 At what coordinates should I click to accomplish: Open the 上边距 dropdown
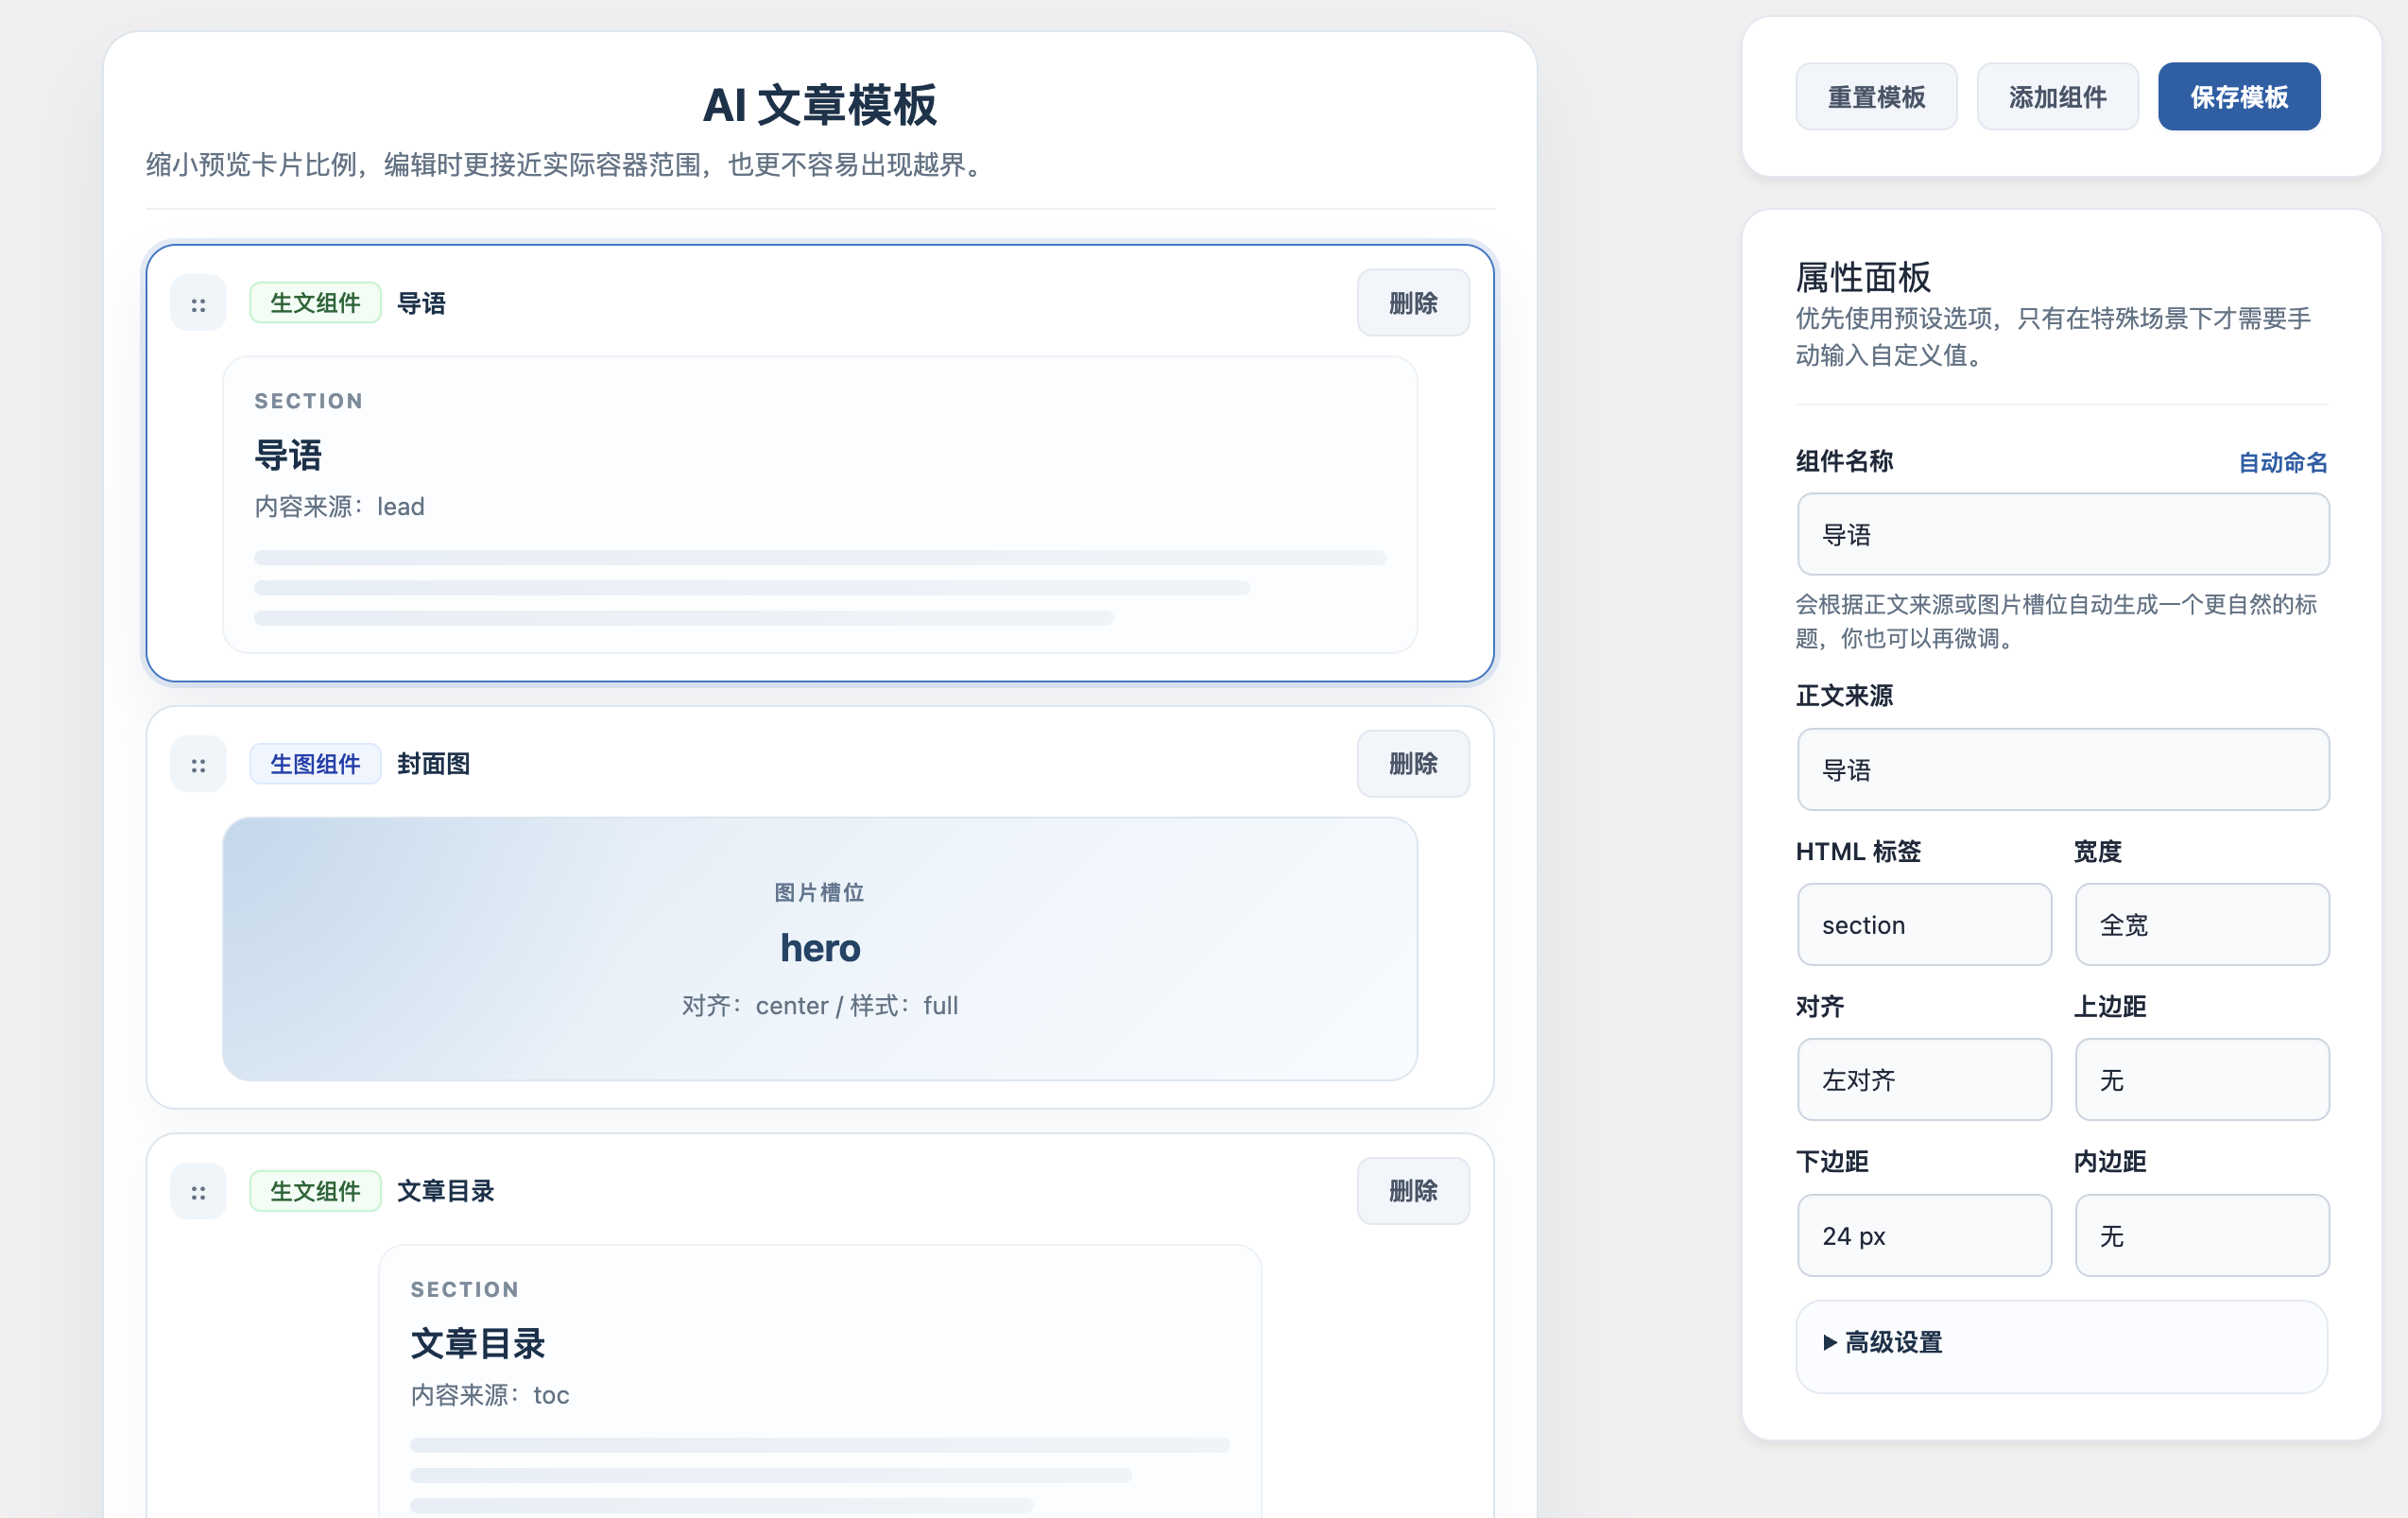[x=2201, y=1079]
